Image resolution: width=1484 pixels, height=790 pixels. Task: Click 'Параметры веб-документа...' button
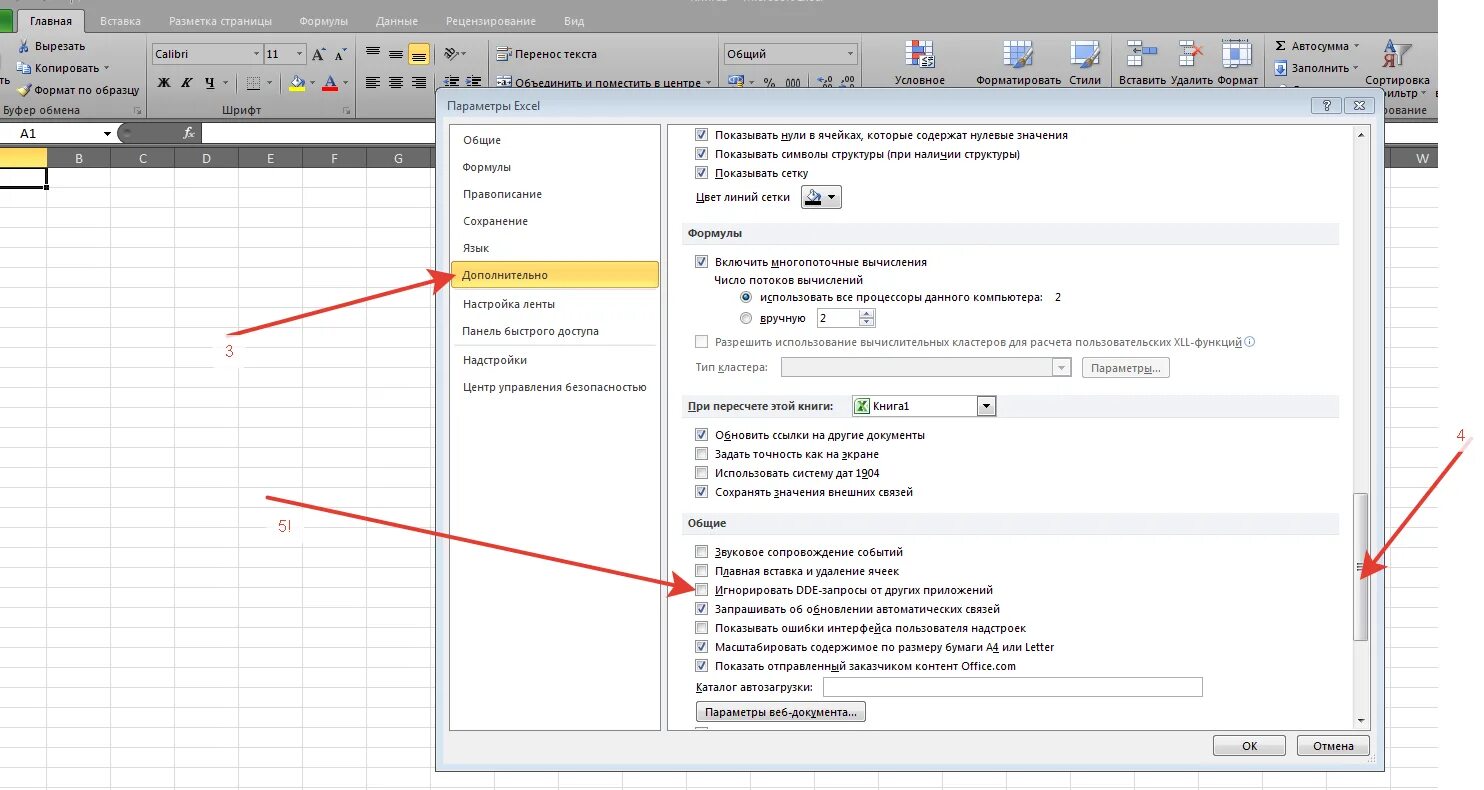pos(780,713)
